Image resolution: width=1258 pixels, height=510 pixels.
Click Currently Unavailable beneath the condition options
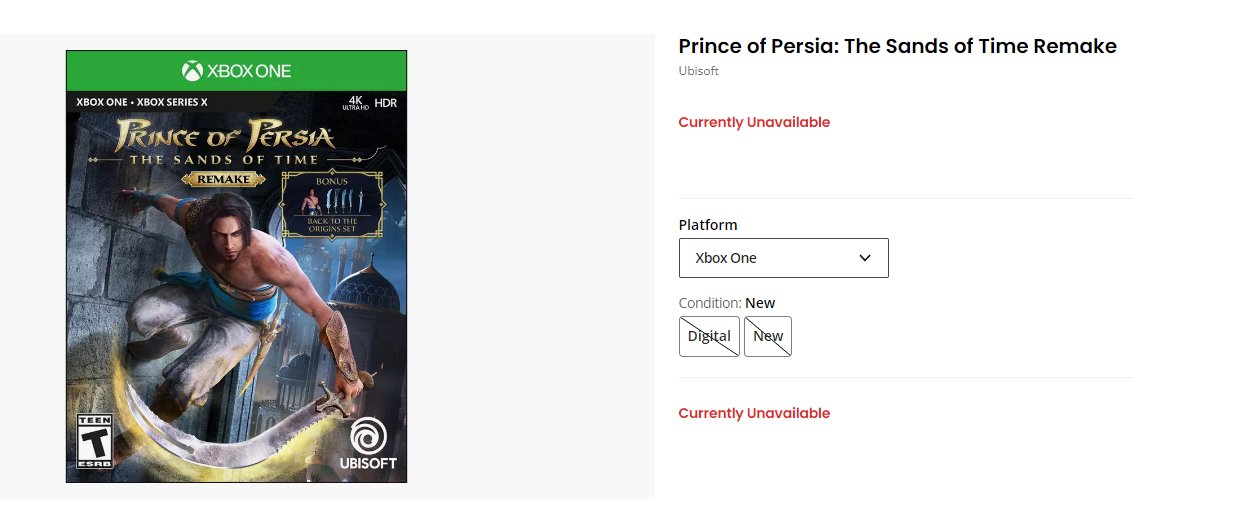(754, 413)
